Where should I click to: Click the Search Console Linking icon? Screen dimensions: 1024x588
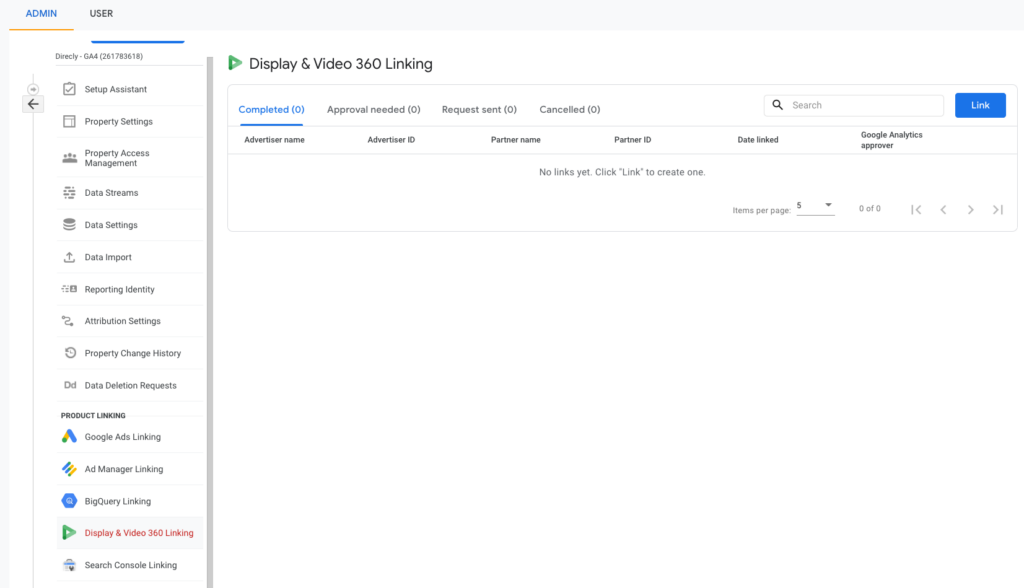tap(69, 565)
